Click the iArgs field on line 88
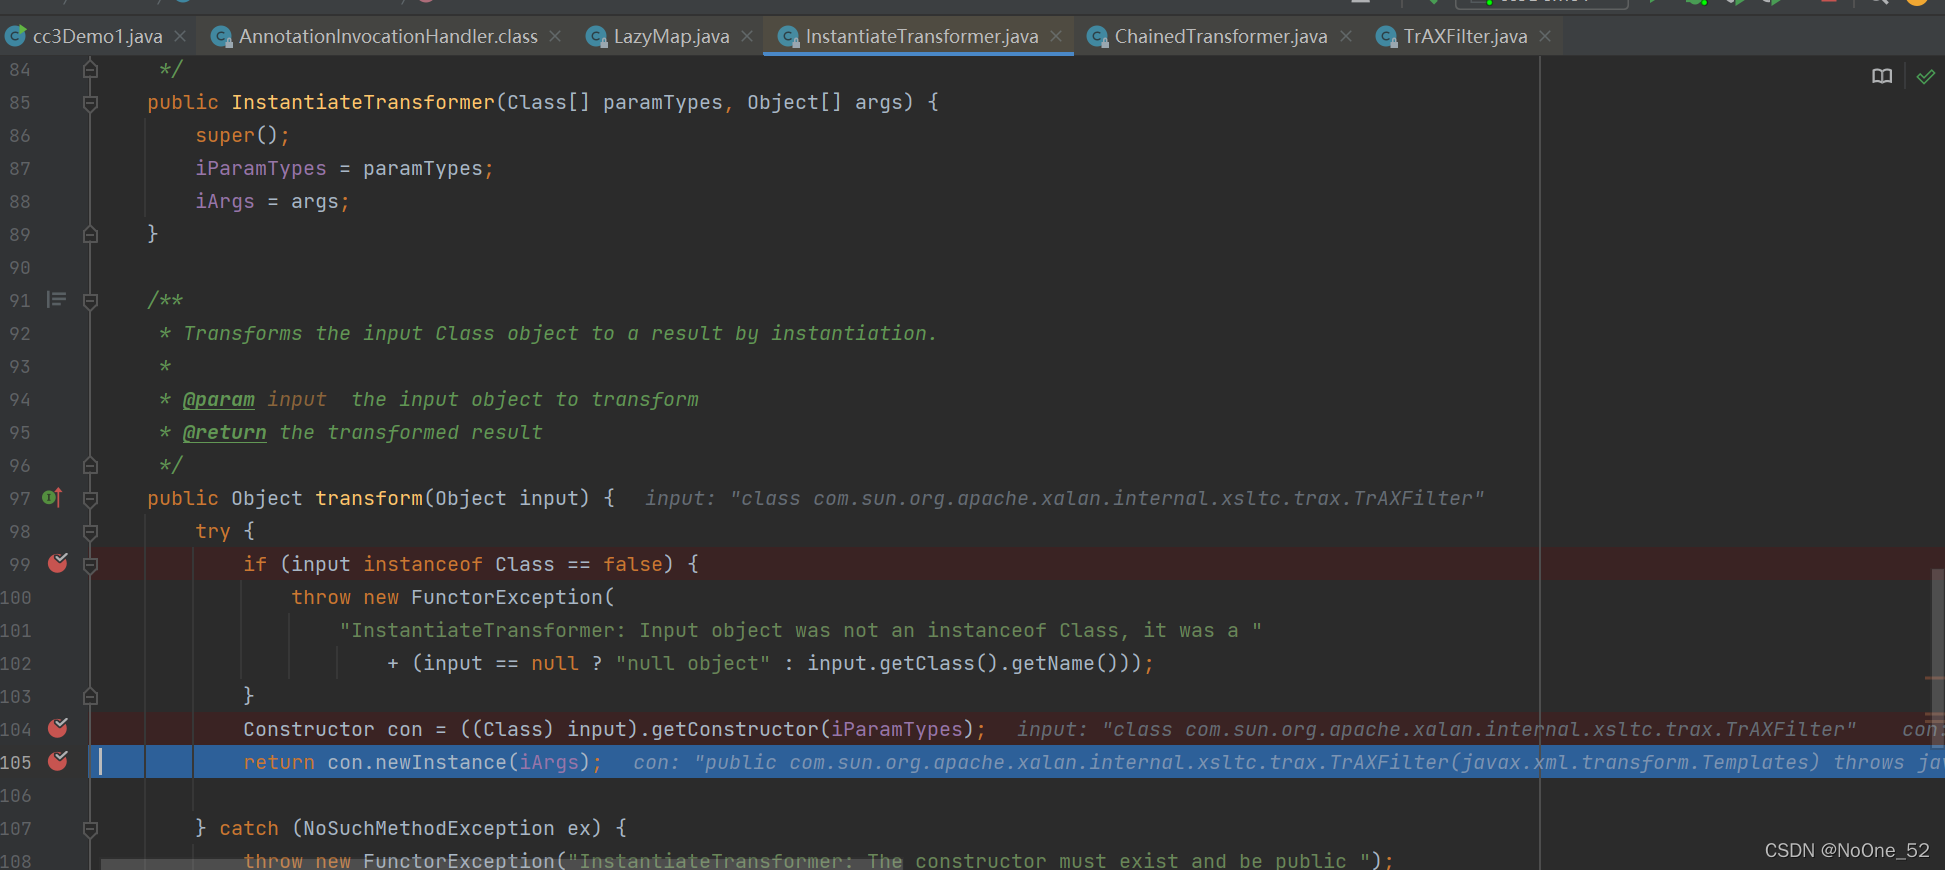Viewport: 1945px width, 870px height. (x=225, y=201)
